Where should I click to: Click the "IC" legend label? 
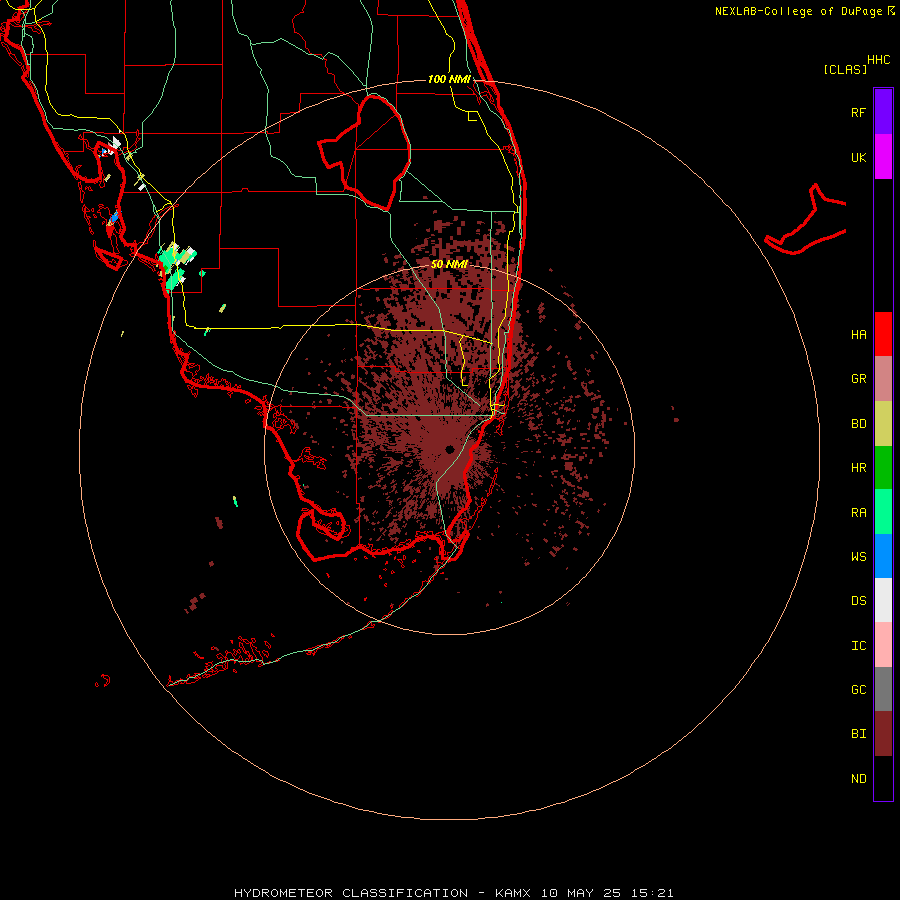pos(858,646)
